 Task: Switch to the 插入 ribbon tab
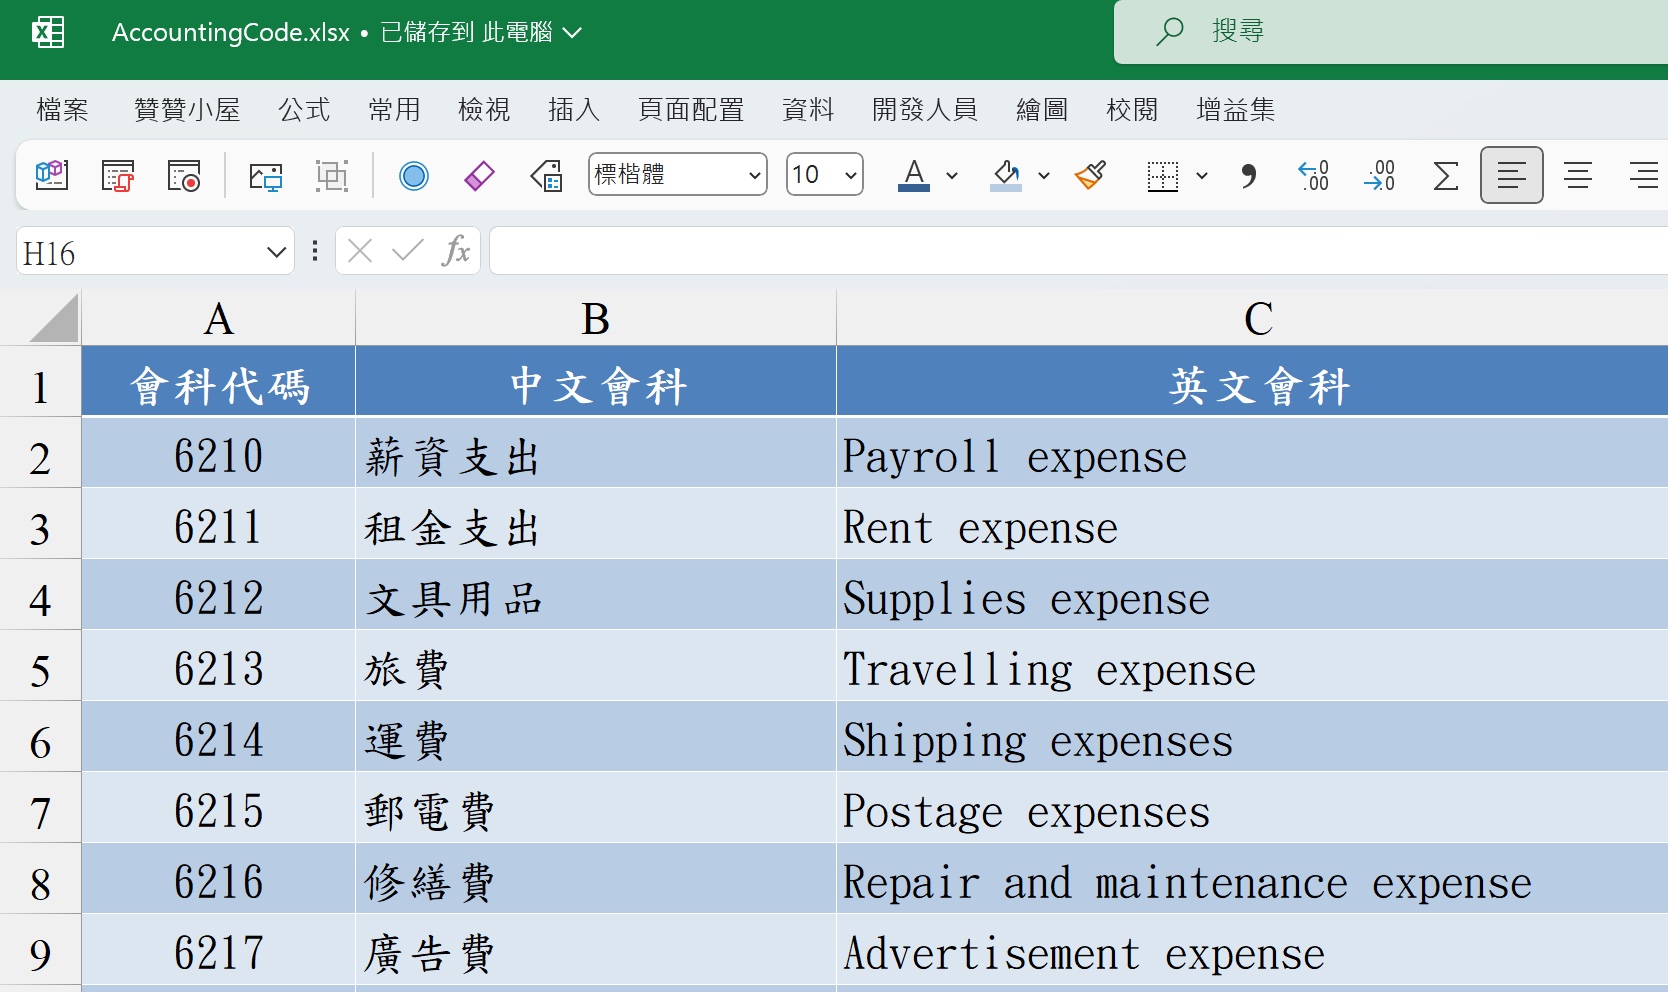click(x=572, y=110)
